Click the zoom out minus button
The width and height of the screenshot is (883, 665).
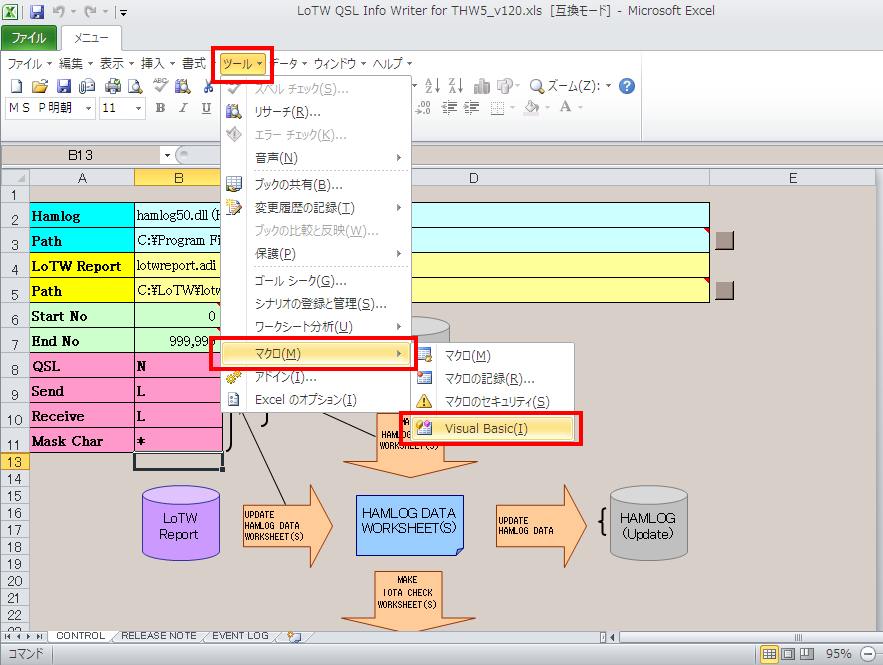(868, 654)
